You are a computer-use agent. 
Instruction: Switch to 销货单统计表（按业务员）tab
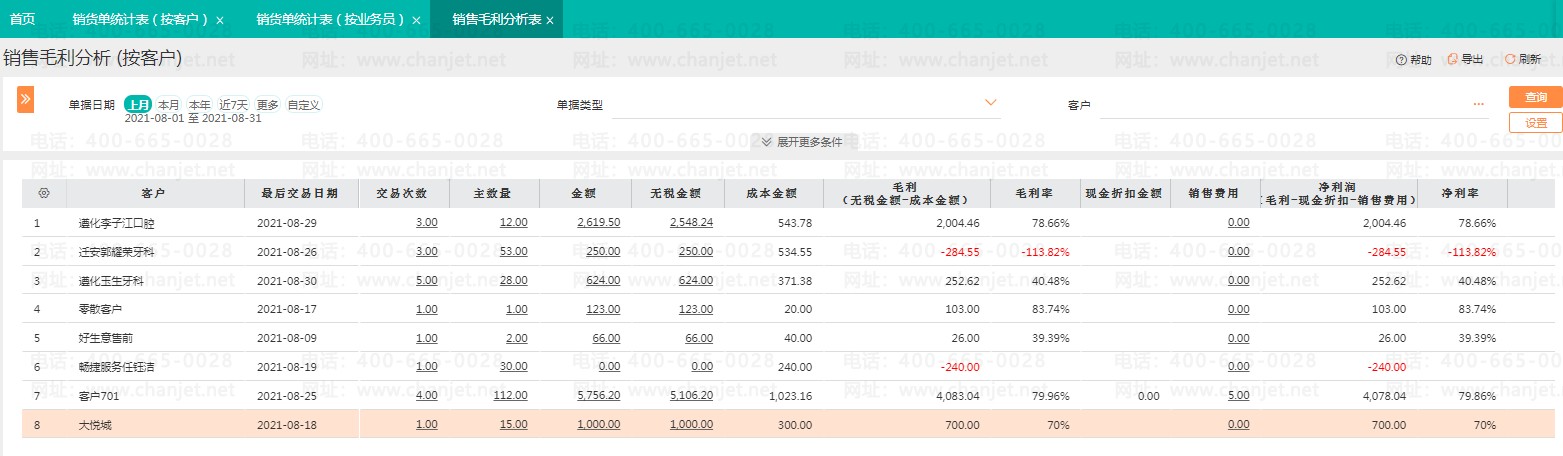coord(331,19)
